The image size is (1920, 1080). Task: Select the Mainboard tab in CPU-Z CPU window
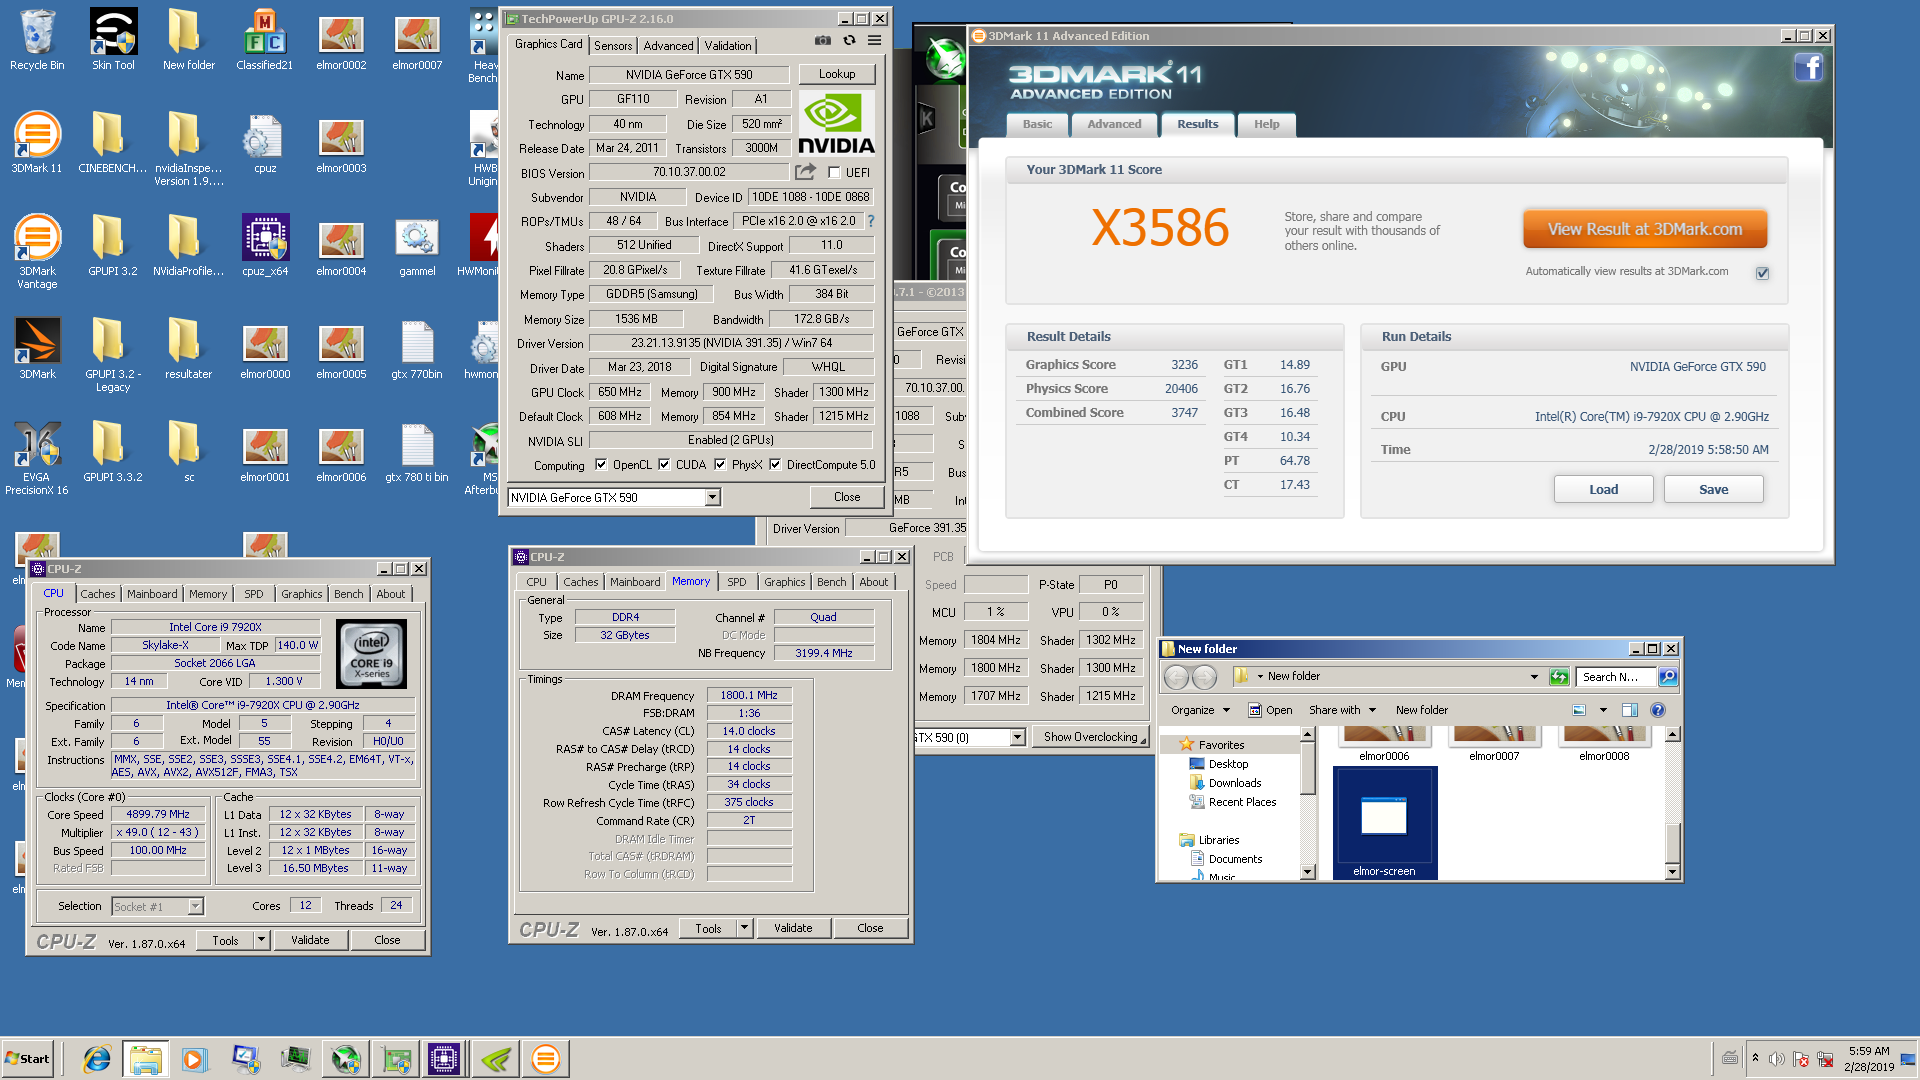(152, 594)
